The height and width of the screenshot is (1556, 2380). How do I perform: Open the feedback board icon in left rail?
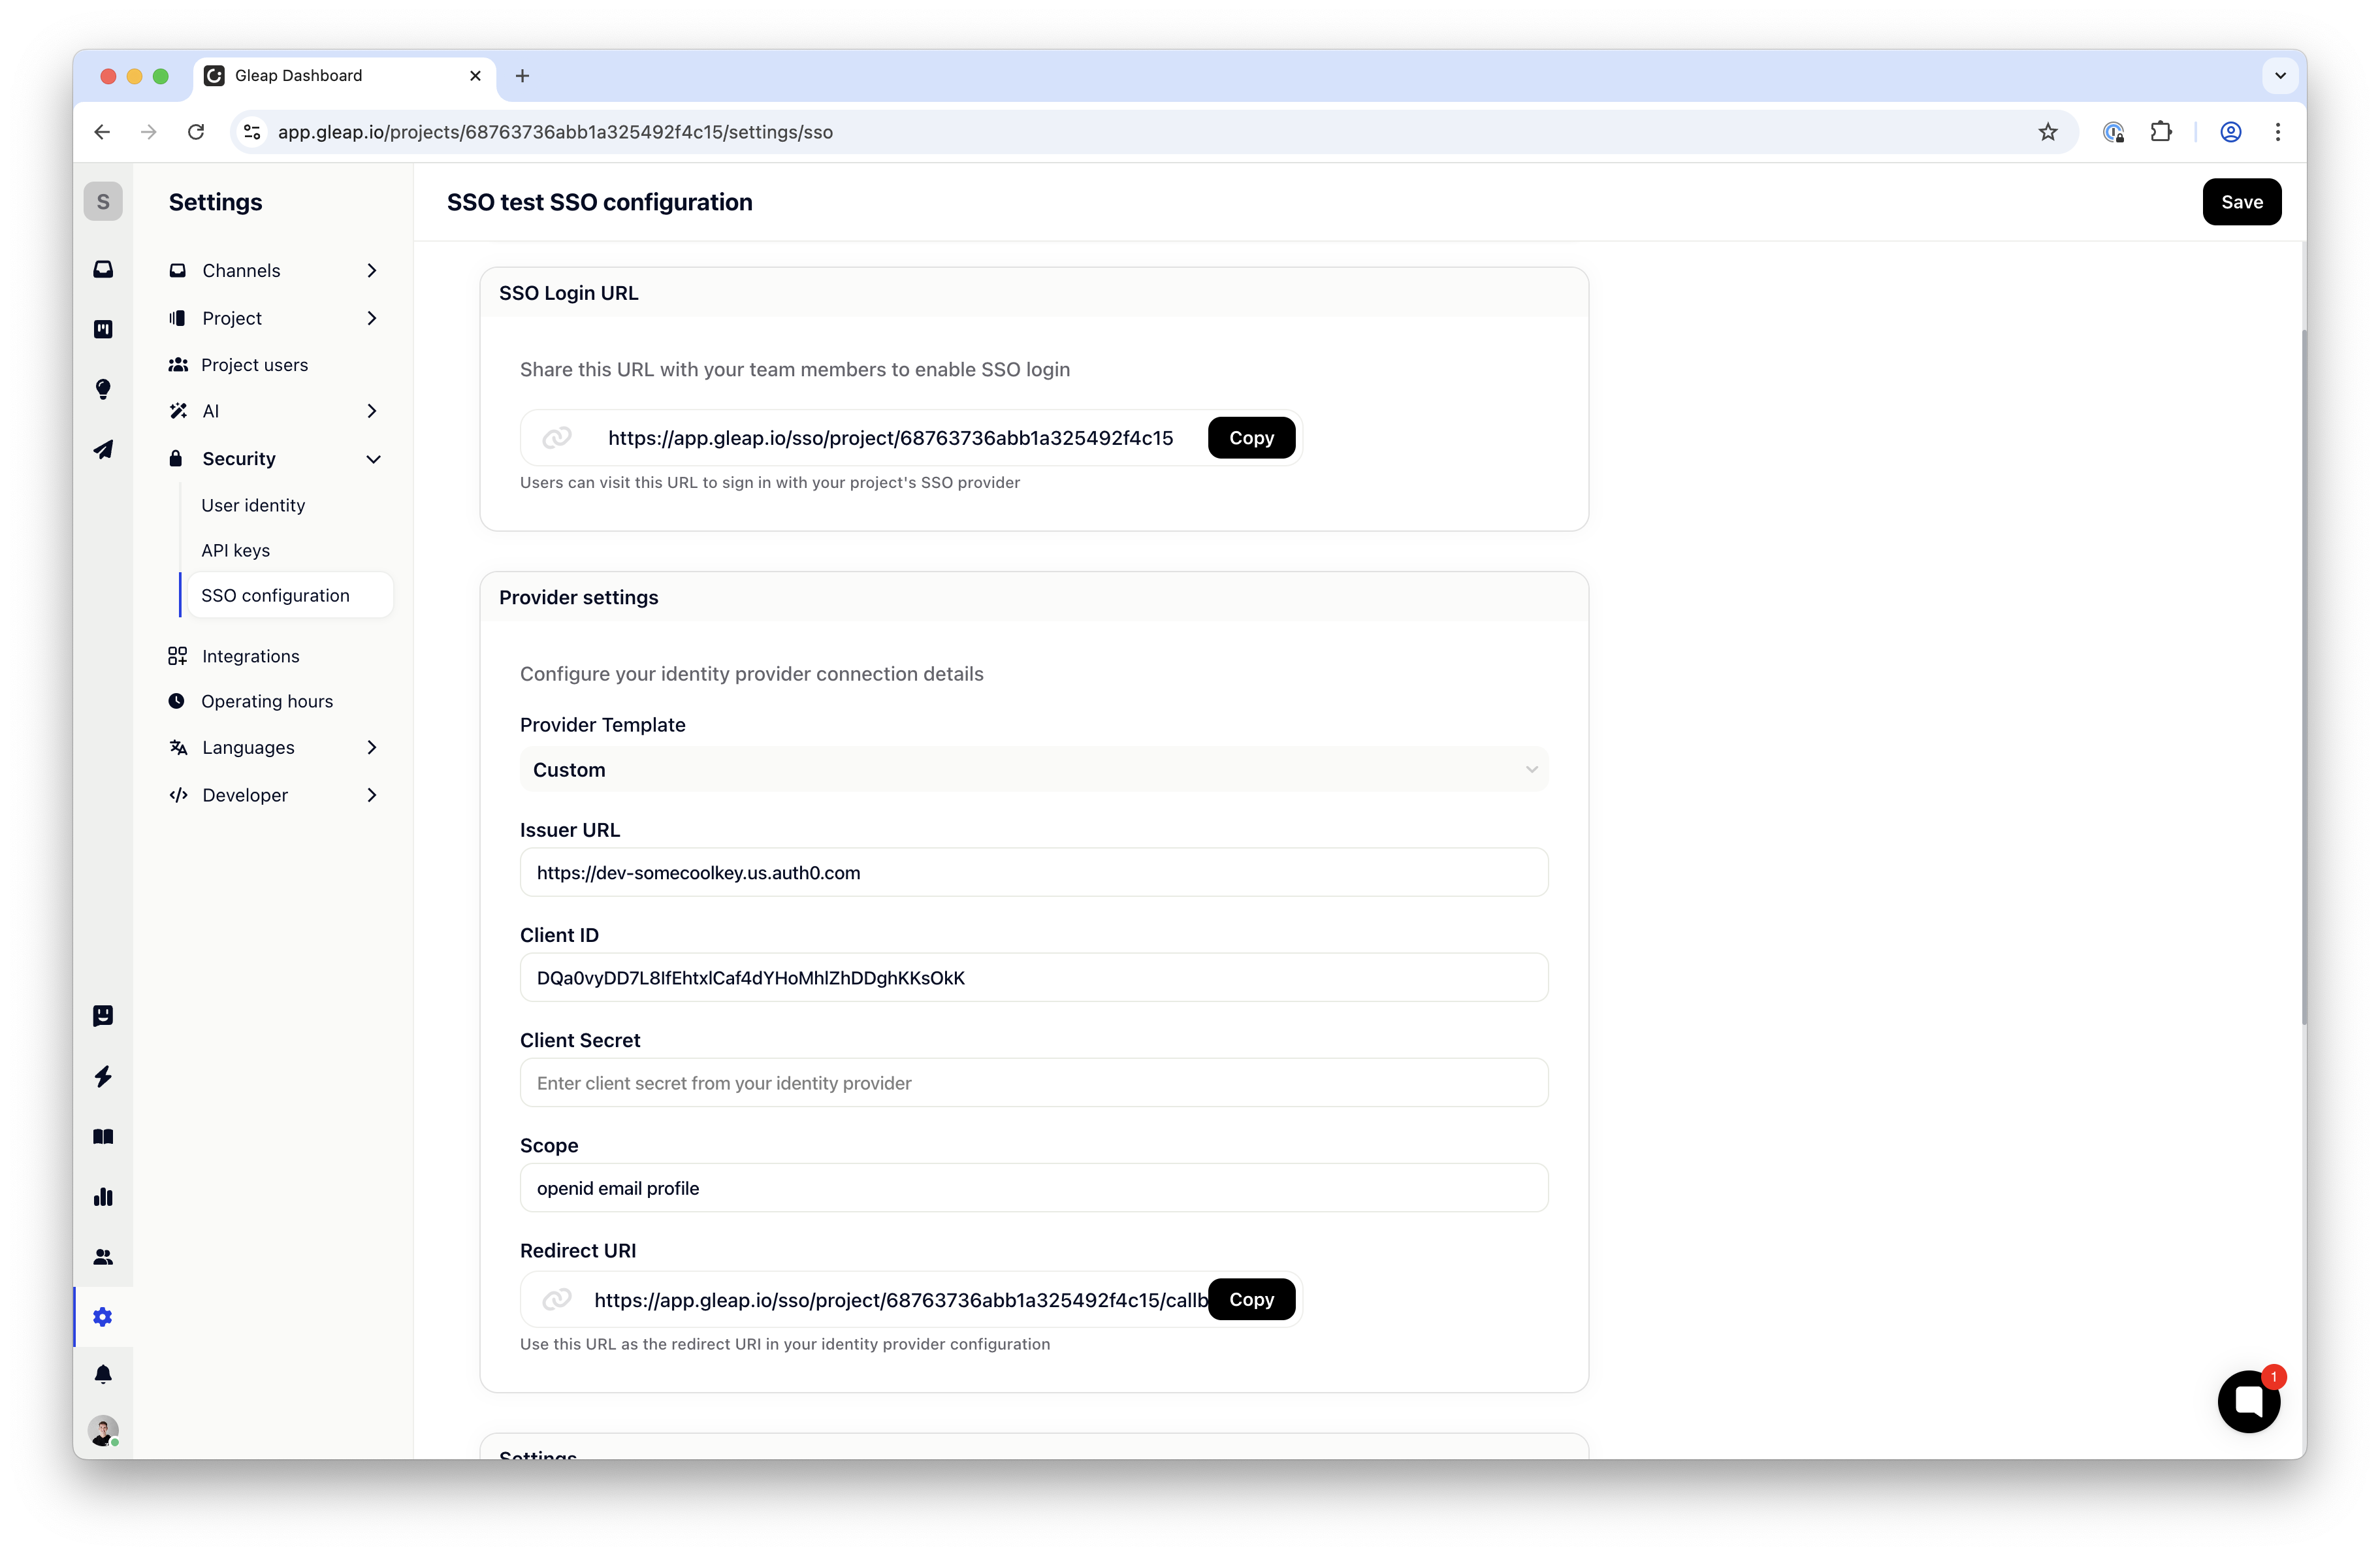(x=103, y=329)
